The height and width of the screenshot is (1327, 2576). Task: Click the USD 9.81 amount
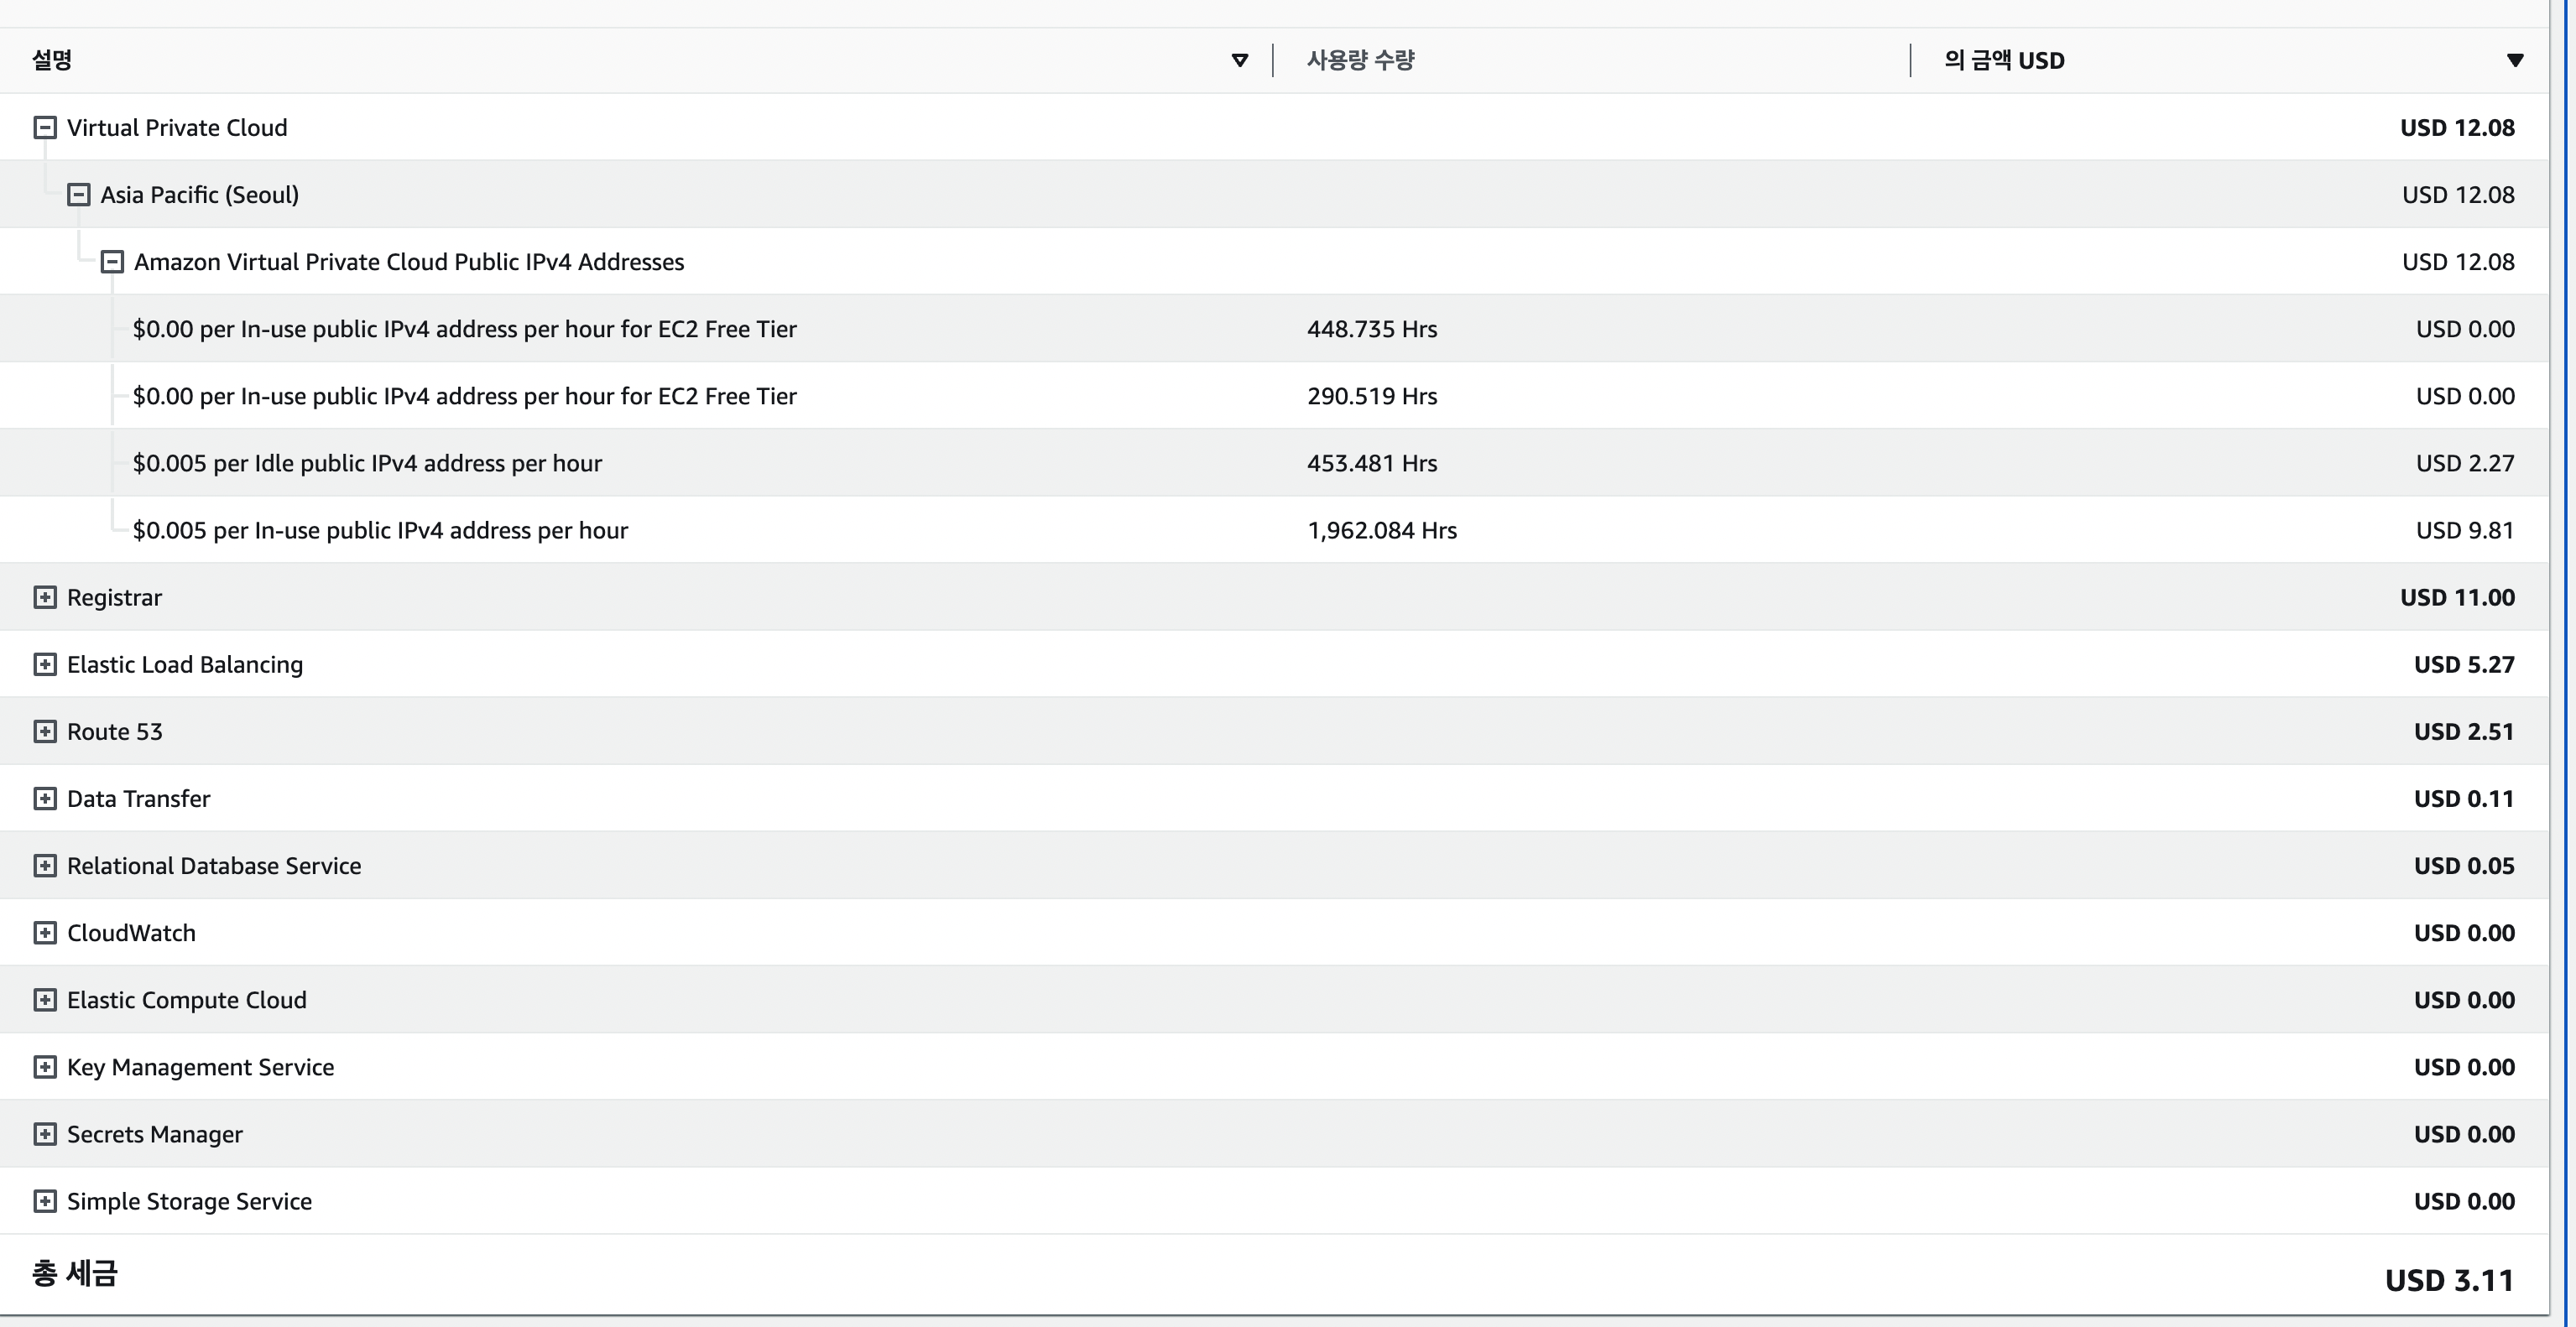[2465, 530]
